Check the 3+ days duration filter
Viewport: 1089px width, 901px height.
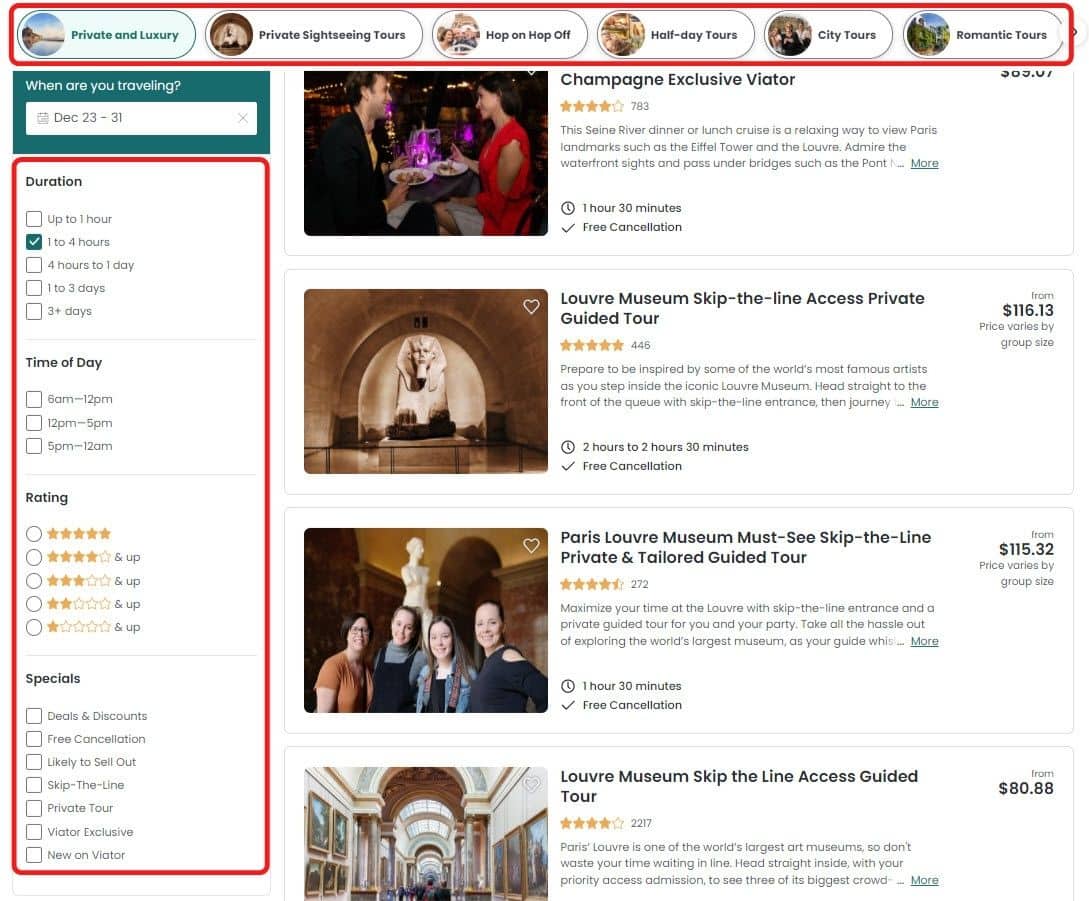33,311
